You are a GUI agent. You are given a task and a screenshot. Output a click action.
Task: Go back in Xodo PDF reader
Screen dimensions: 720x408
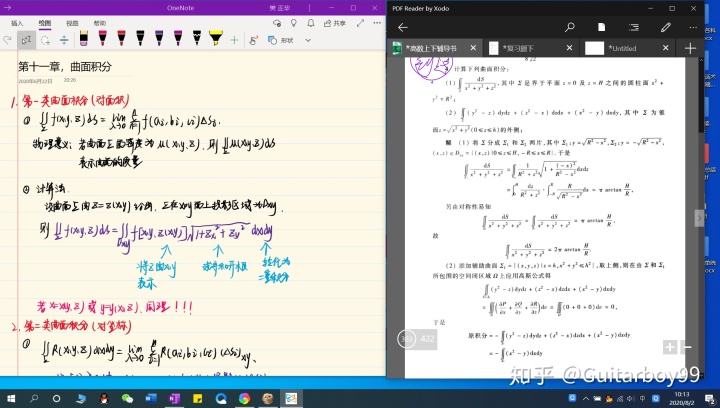(403, 28)
